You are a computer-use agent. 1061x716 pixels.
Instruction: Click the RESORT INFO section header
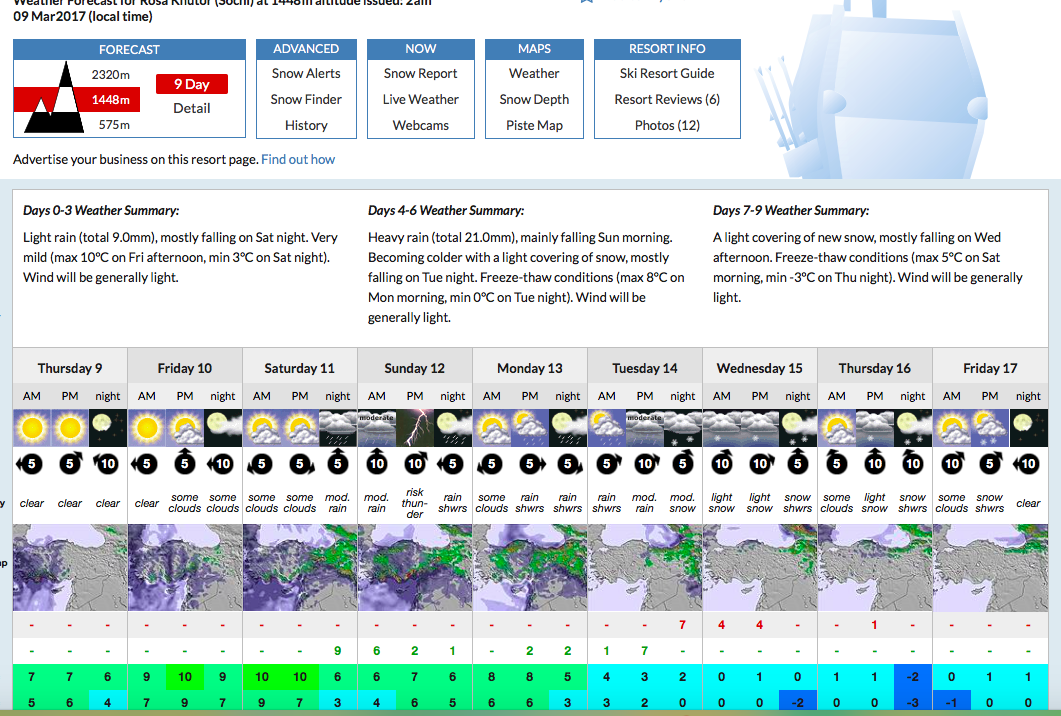click(x=667, y=49)
